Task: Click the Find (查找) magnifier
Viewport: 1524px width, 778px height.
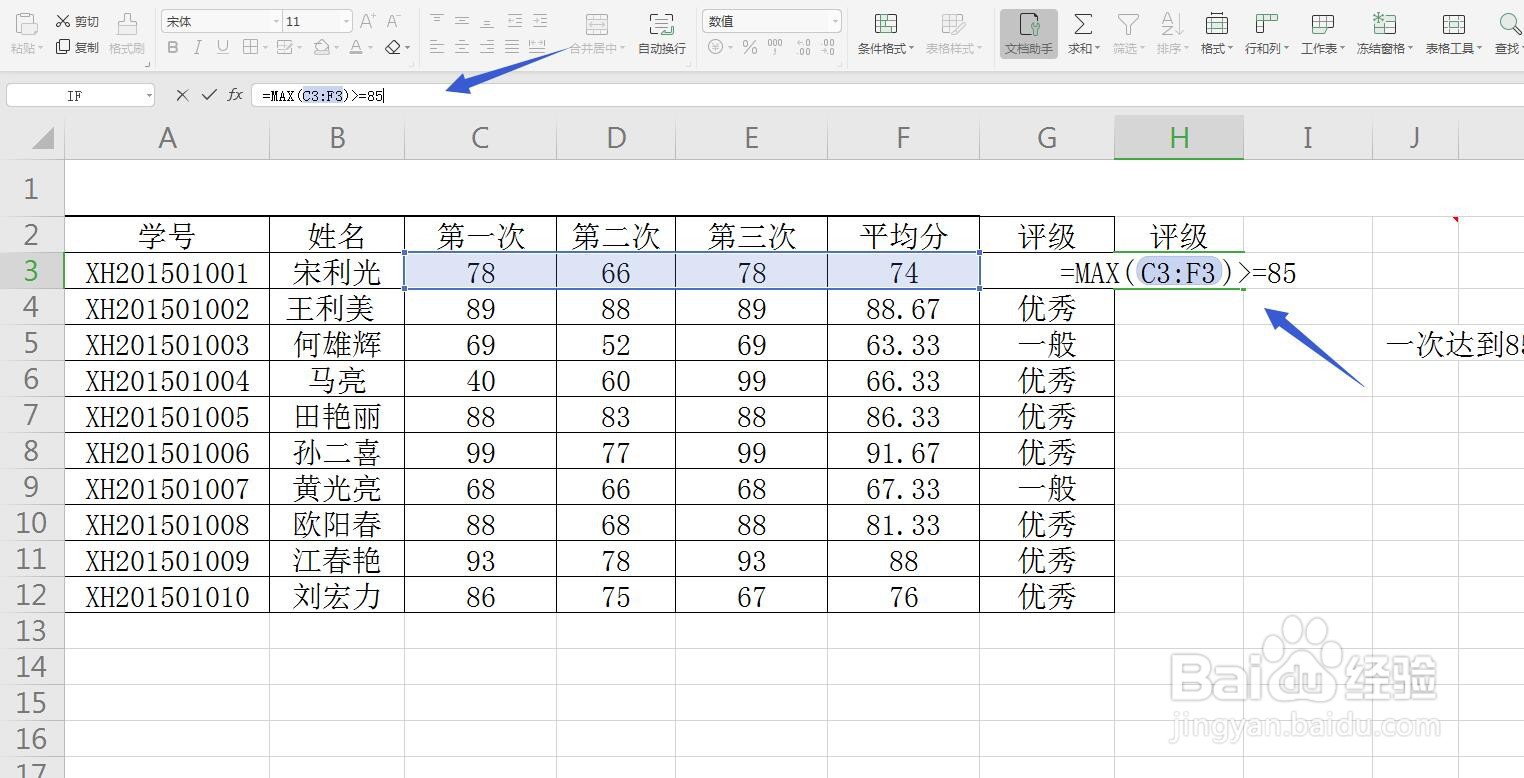Action: point(1509,24)
